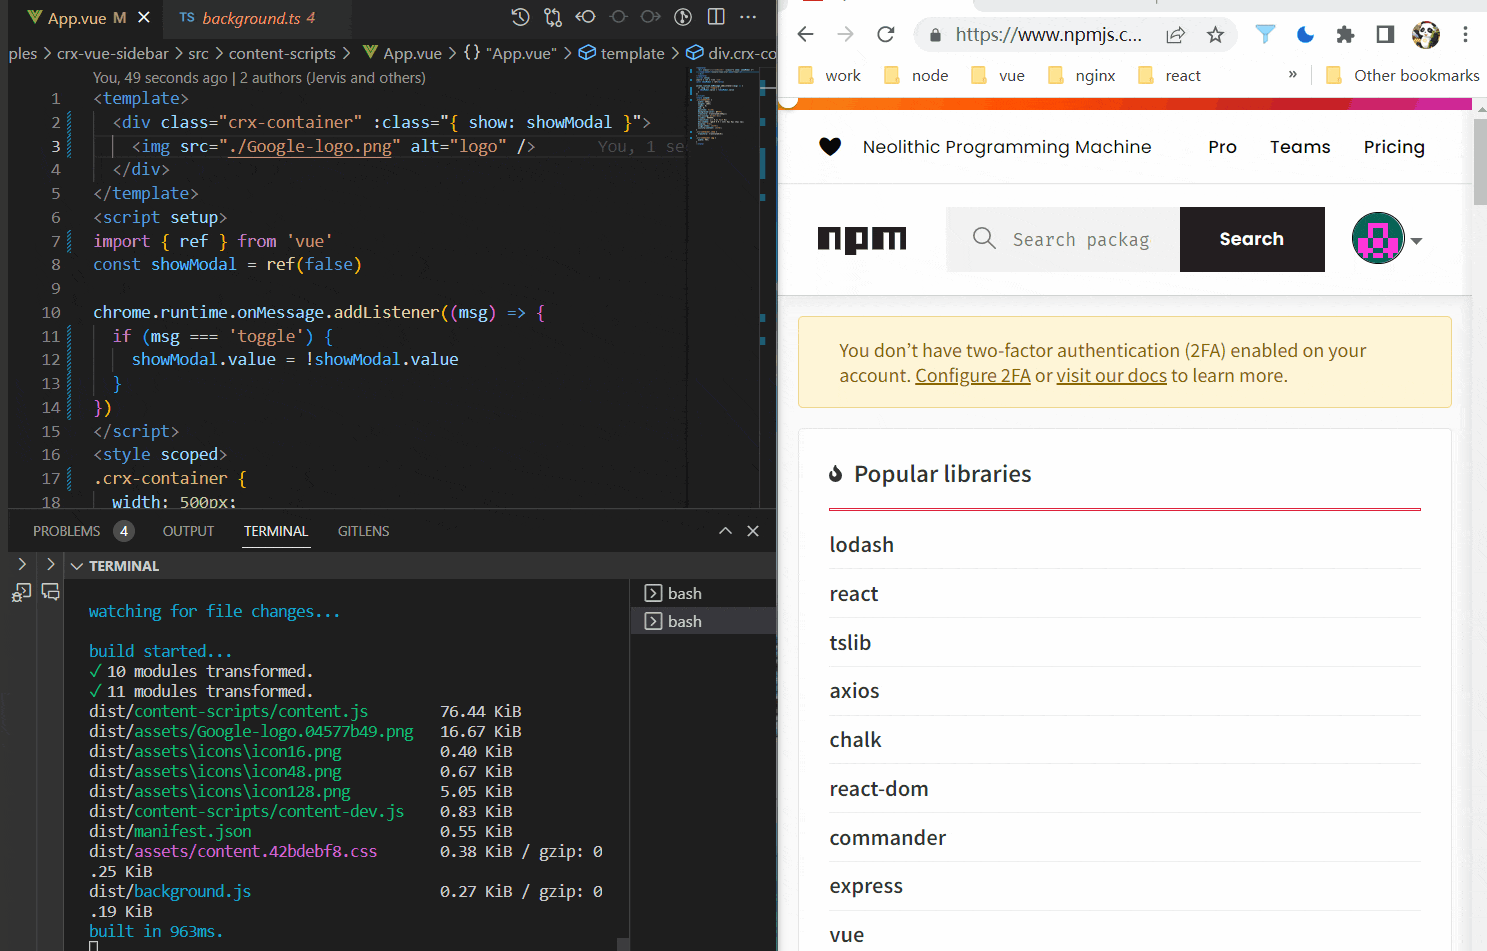Viewport: 1487px width, 951px height.
Task: Open the template breadcrumb symbol
Action: [x=622, y=53]
